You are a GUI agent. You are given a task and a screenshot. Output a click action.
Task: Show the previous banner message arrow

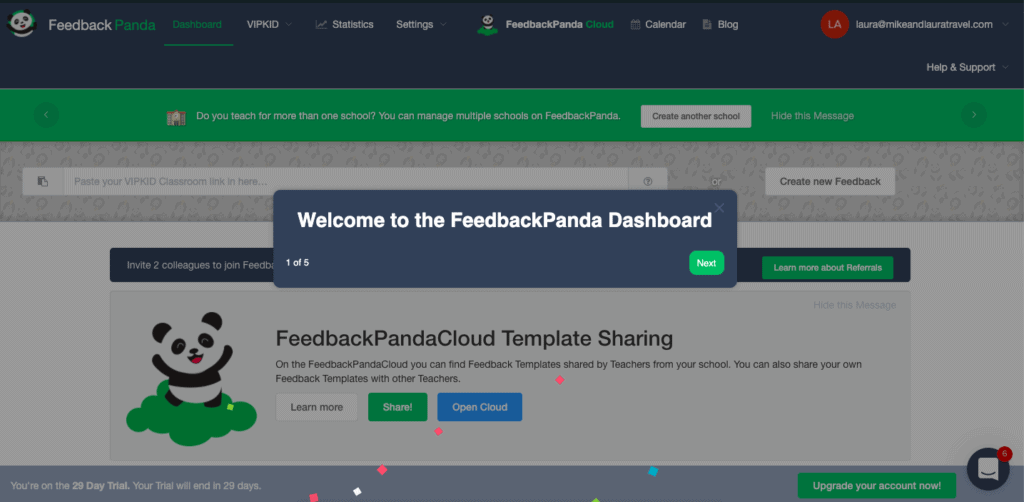(46, 115)
